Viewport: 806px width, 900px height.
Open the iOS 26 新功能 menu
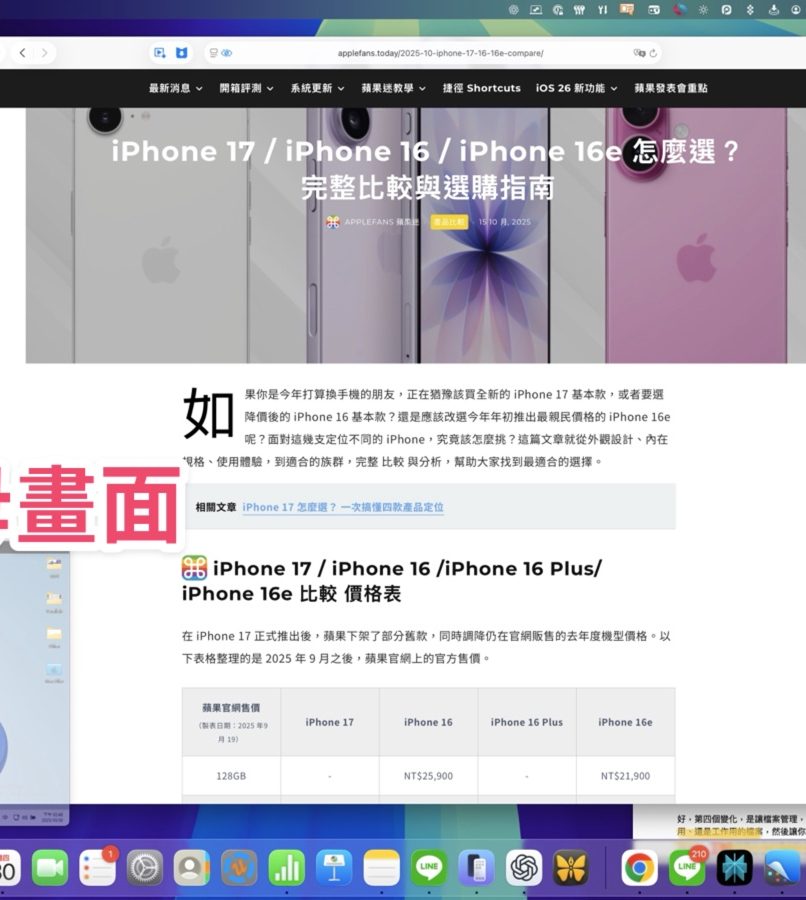click(576, 88)
